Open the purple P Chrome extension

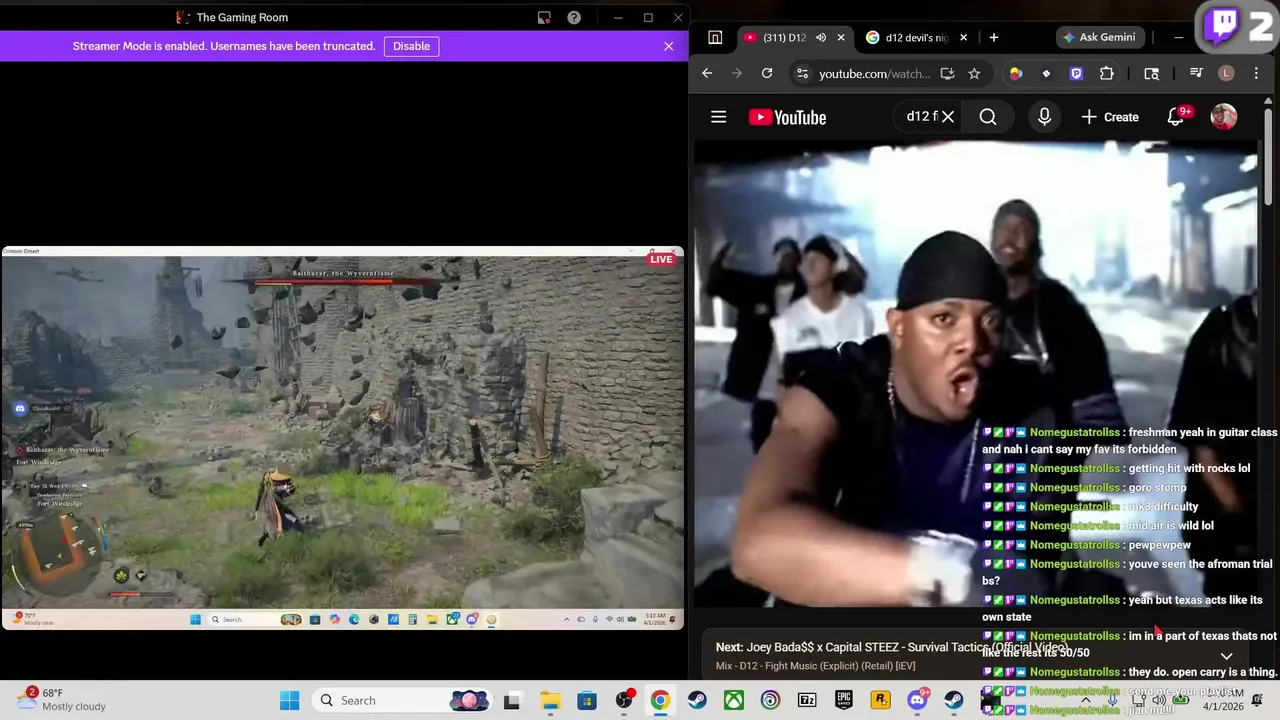[1076, 73]
